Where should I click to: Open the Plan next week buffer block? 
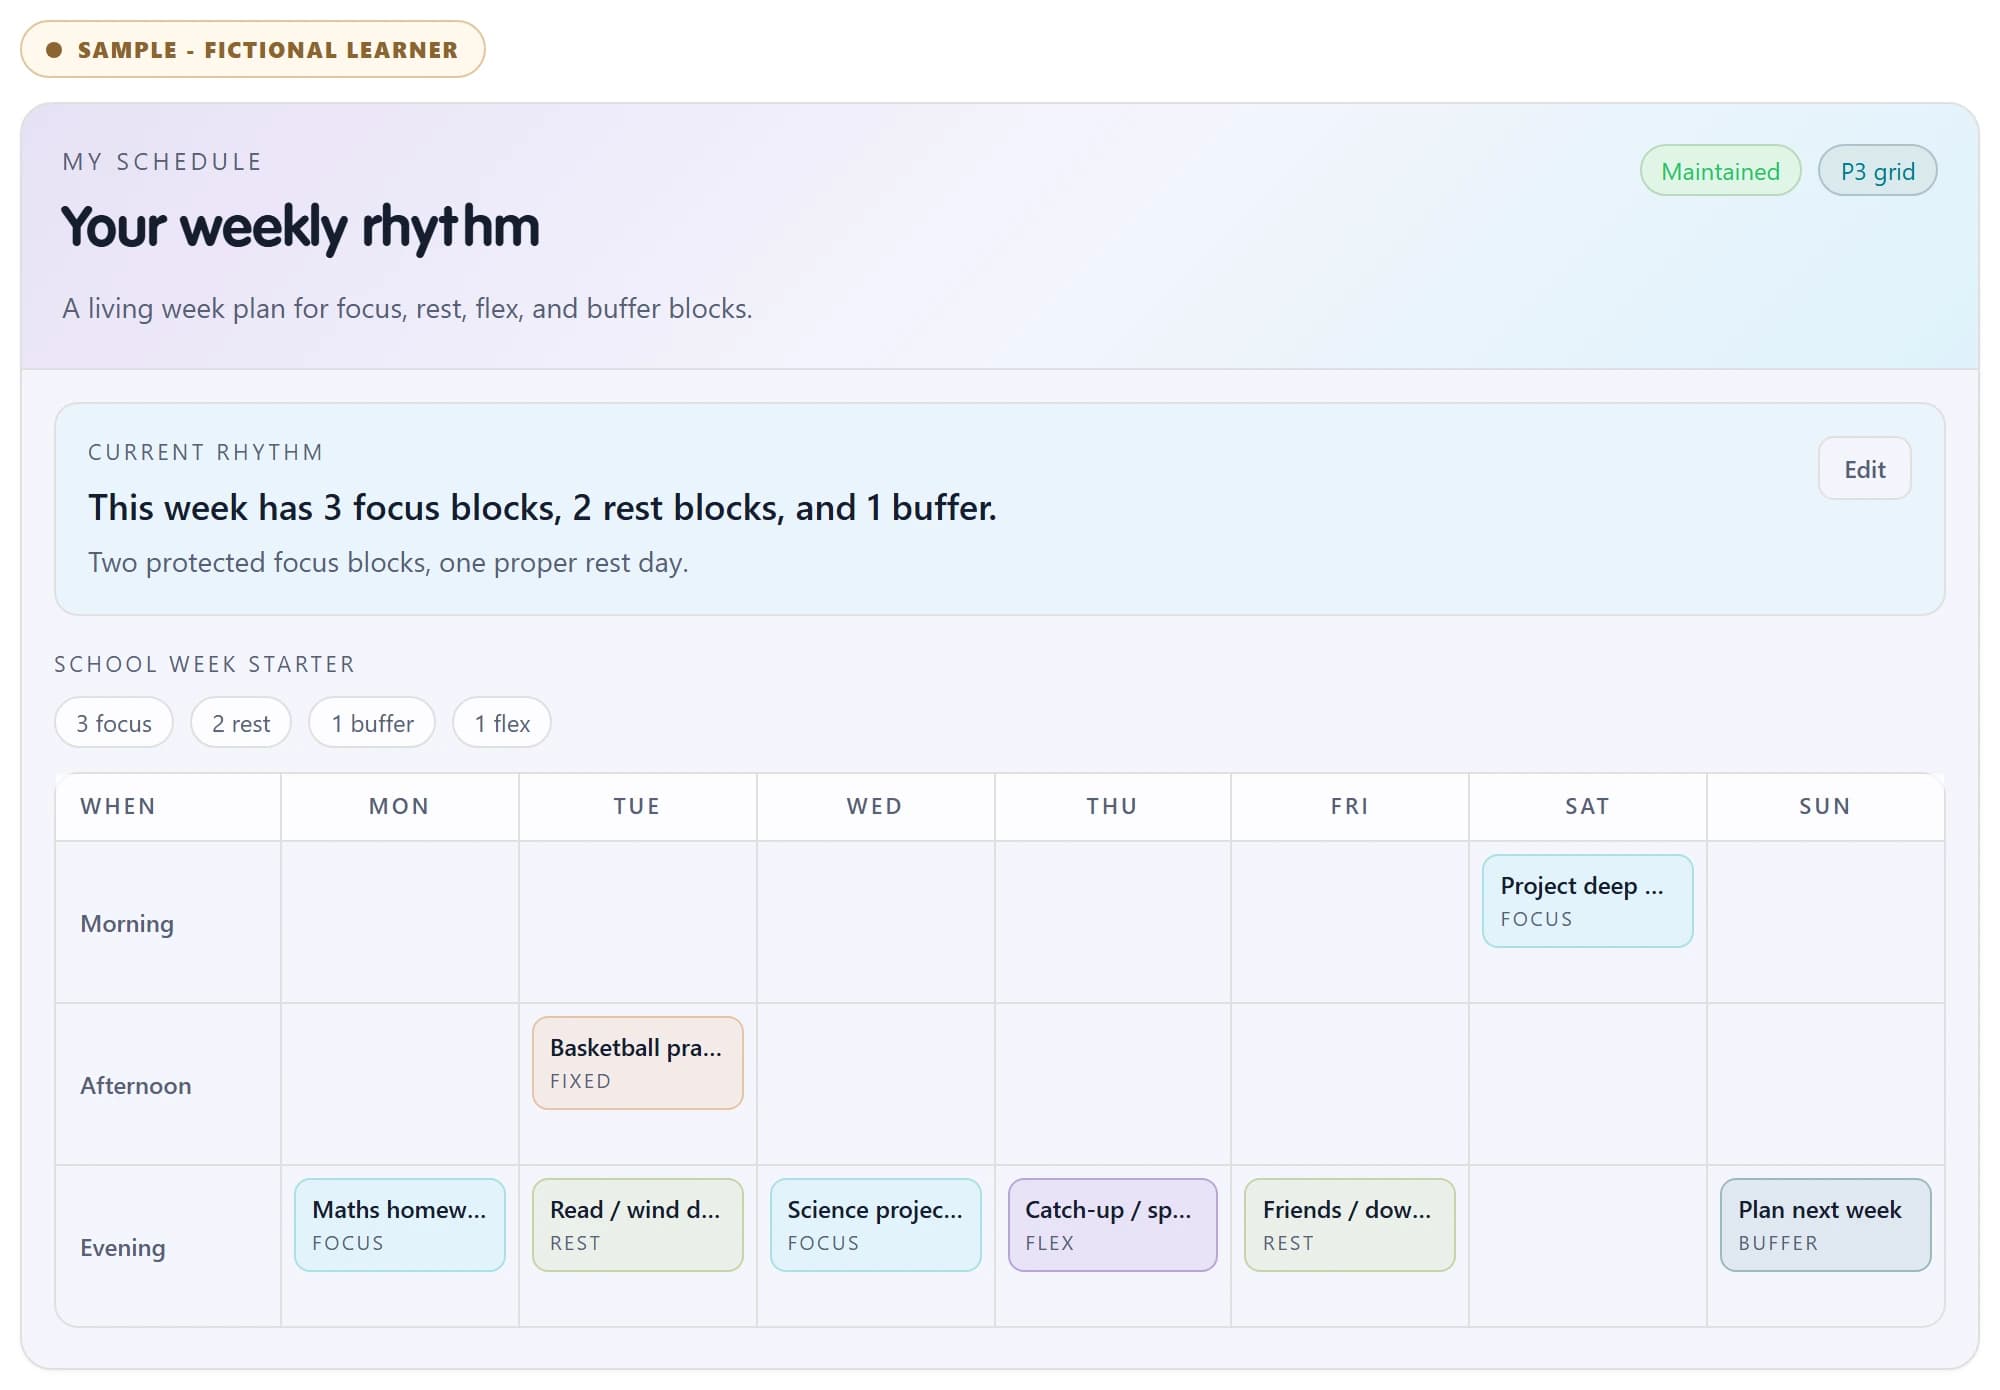(x=1825, y=1225)
